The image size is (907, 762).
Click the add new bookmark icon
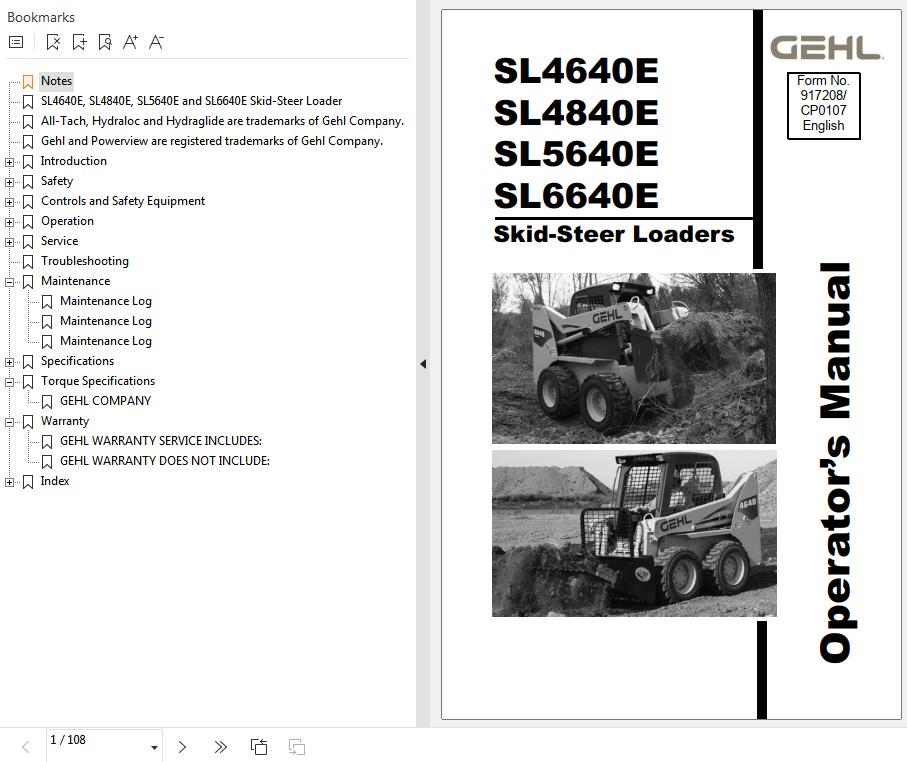tap(79, 42)
